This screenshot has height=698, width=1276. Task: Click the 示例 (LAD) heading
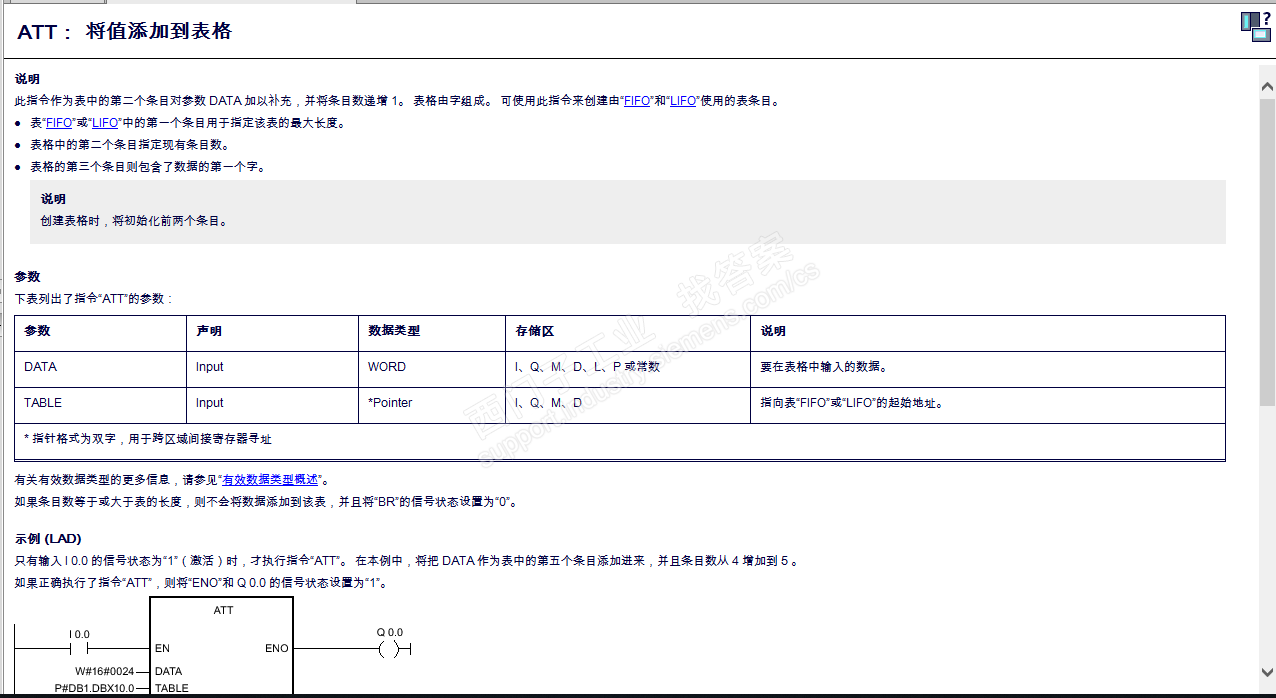click(x=48, y=539)
